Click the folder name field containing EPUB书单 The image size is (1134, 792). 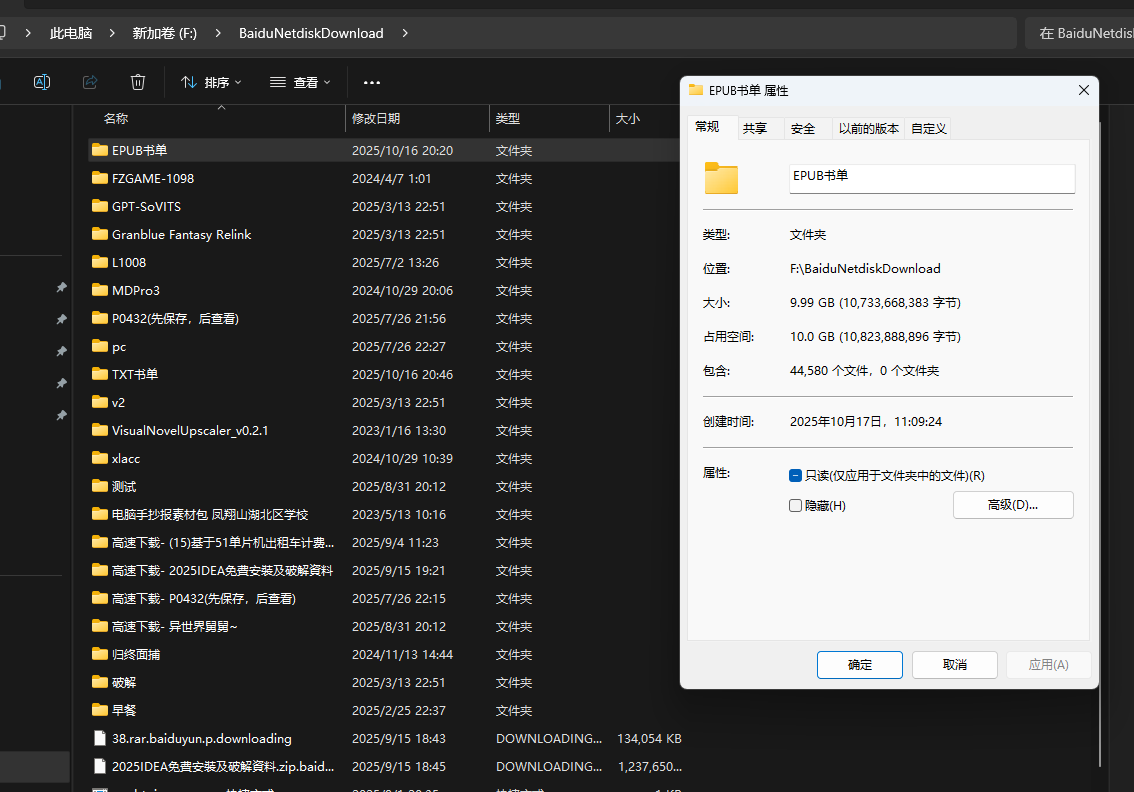click(x=931, y=176)
